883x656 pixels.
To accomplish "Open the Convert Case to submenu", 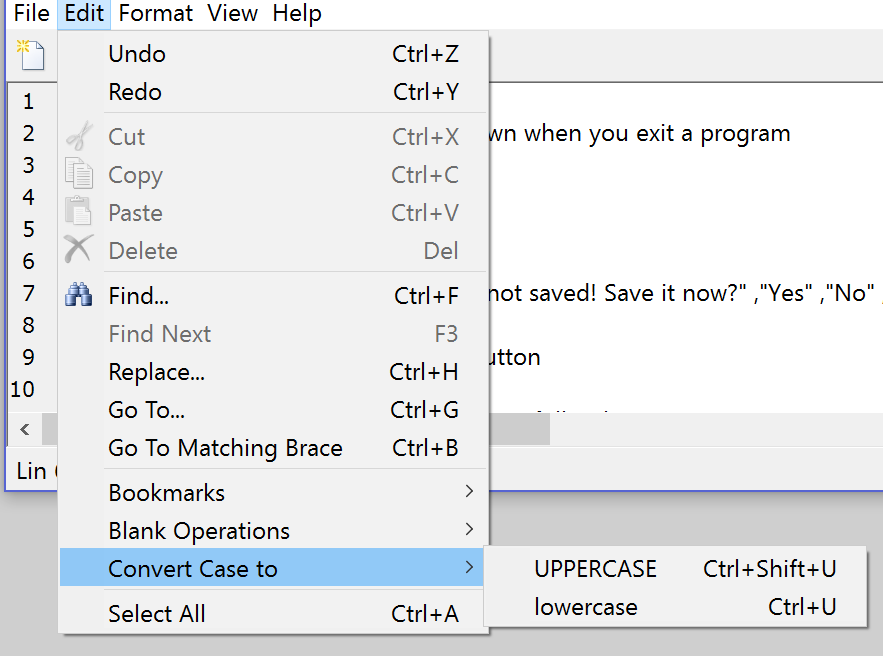I will tap(272, 568).
